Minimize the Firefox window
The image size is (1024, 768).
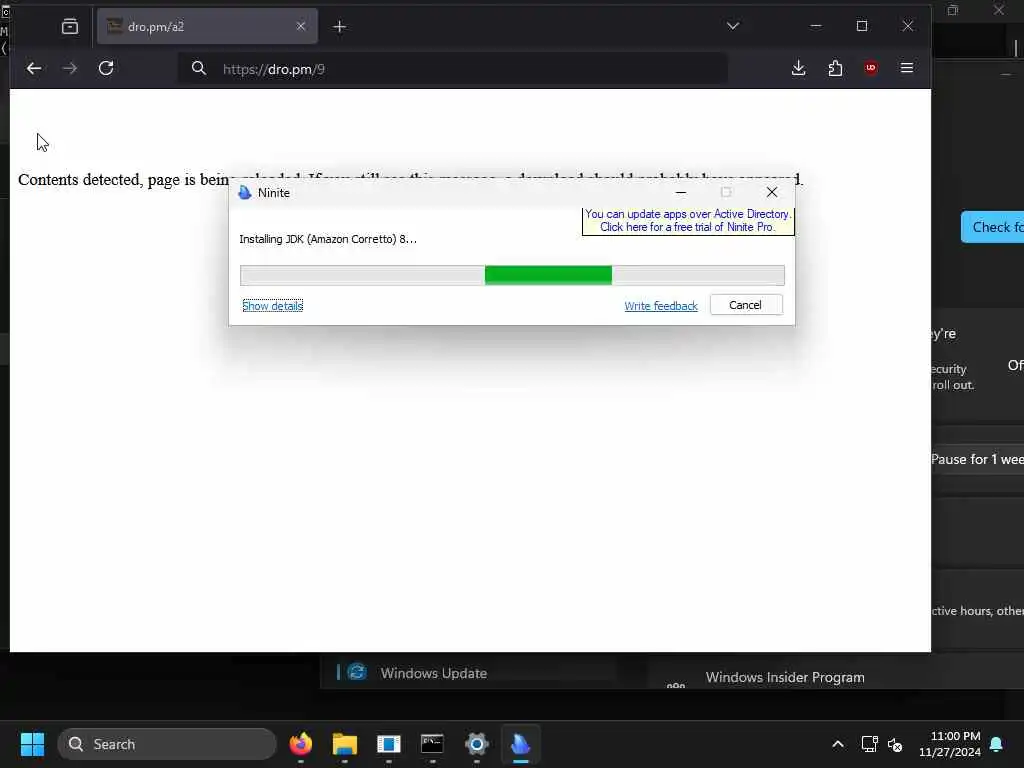click(816, 26)
